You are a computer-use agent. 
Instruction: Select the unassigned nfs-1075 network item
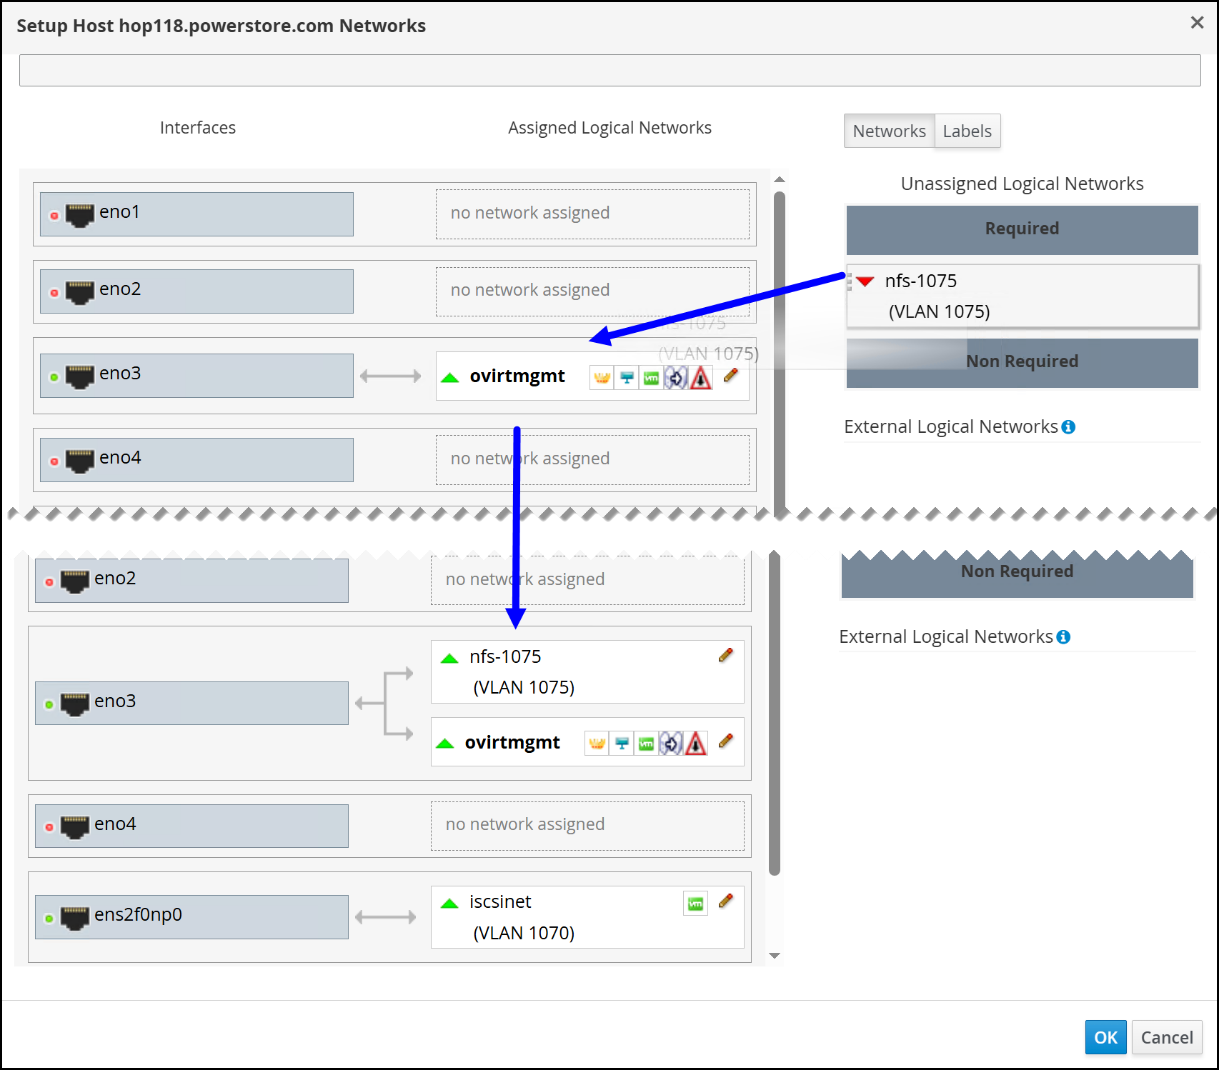[1022, 296]
